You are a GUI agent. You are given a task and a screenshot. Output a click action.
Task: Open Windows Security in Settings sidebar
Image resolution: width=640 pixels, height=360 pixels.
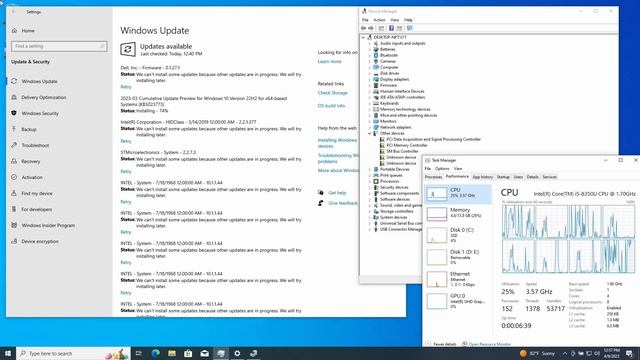click(x=40, y=113)
